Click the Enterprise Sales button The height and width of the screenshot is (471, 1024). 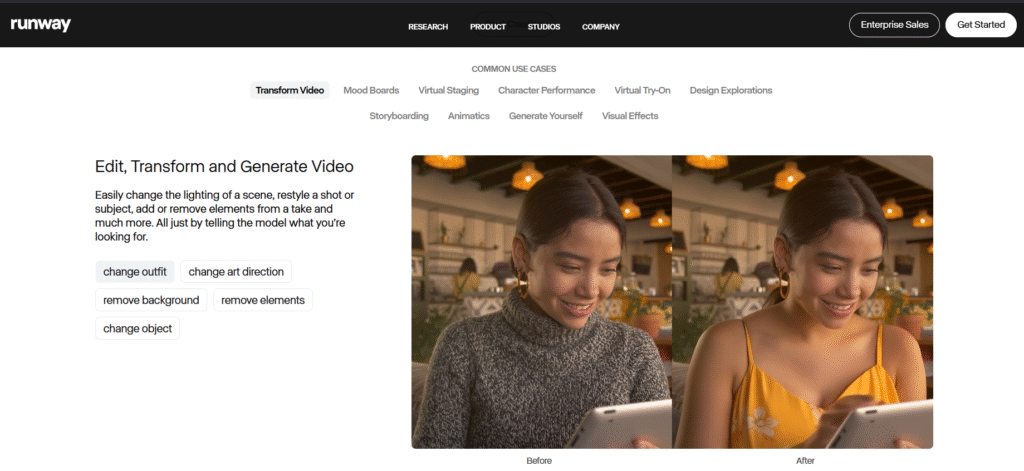894,25
